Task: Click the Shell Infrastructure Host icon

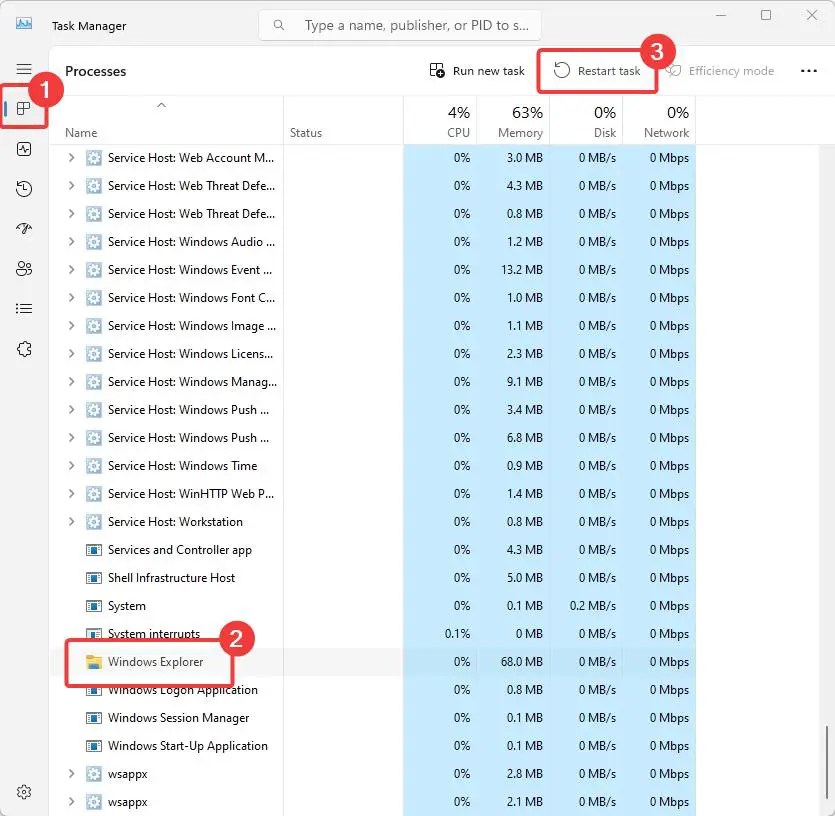Action: pyautogui.click(x=94, y=578)
